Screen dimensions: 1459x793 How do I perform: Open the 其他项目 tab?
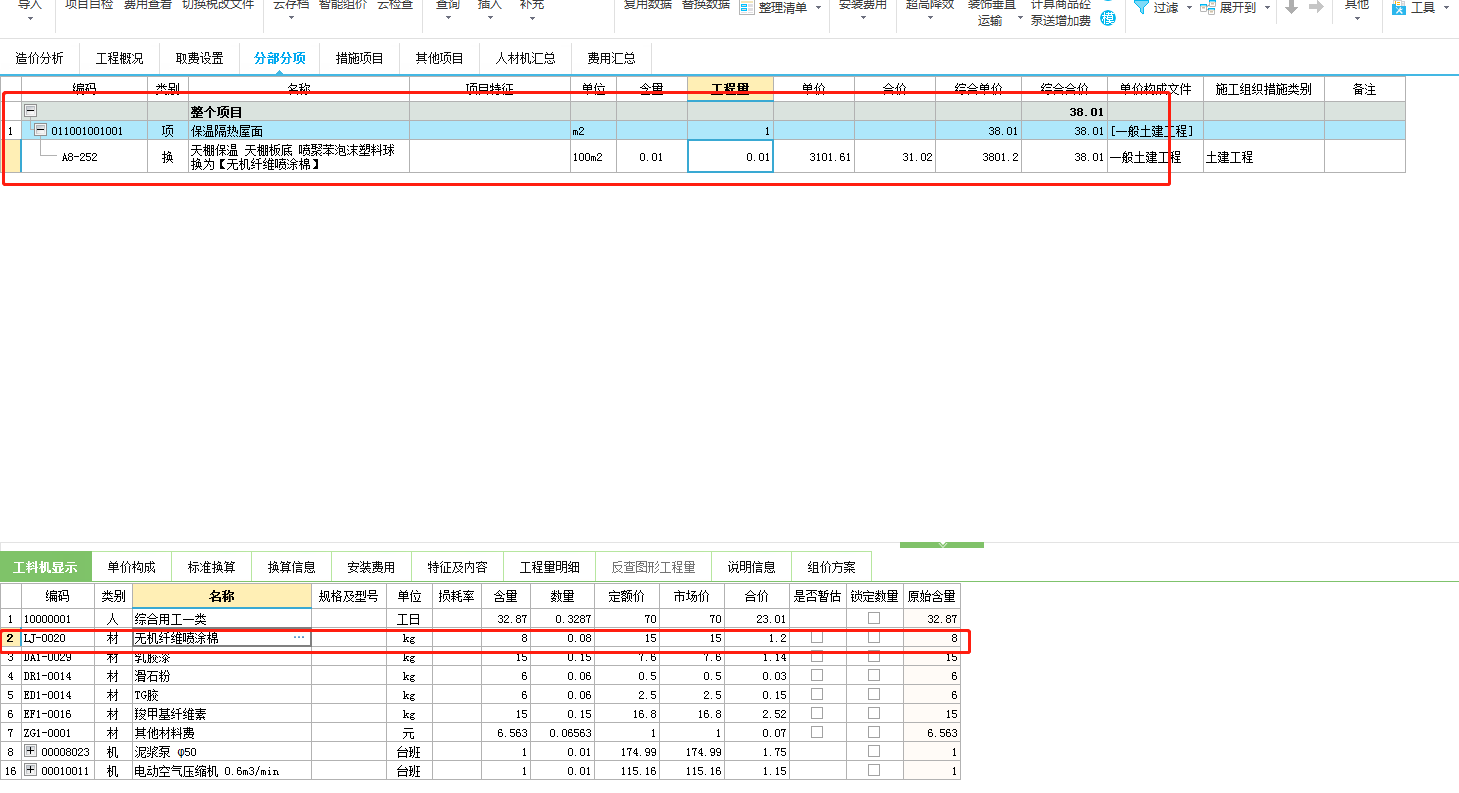tap(439, 58)
